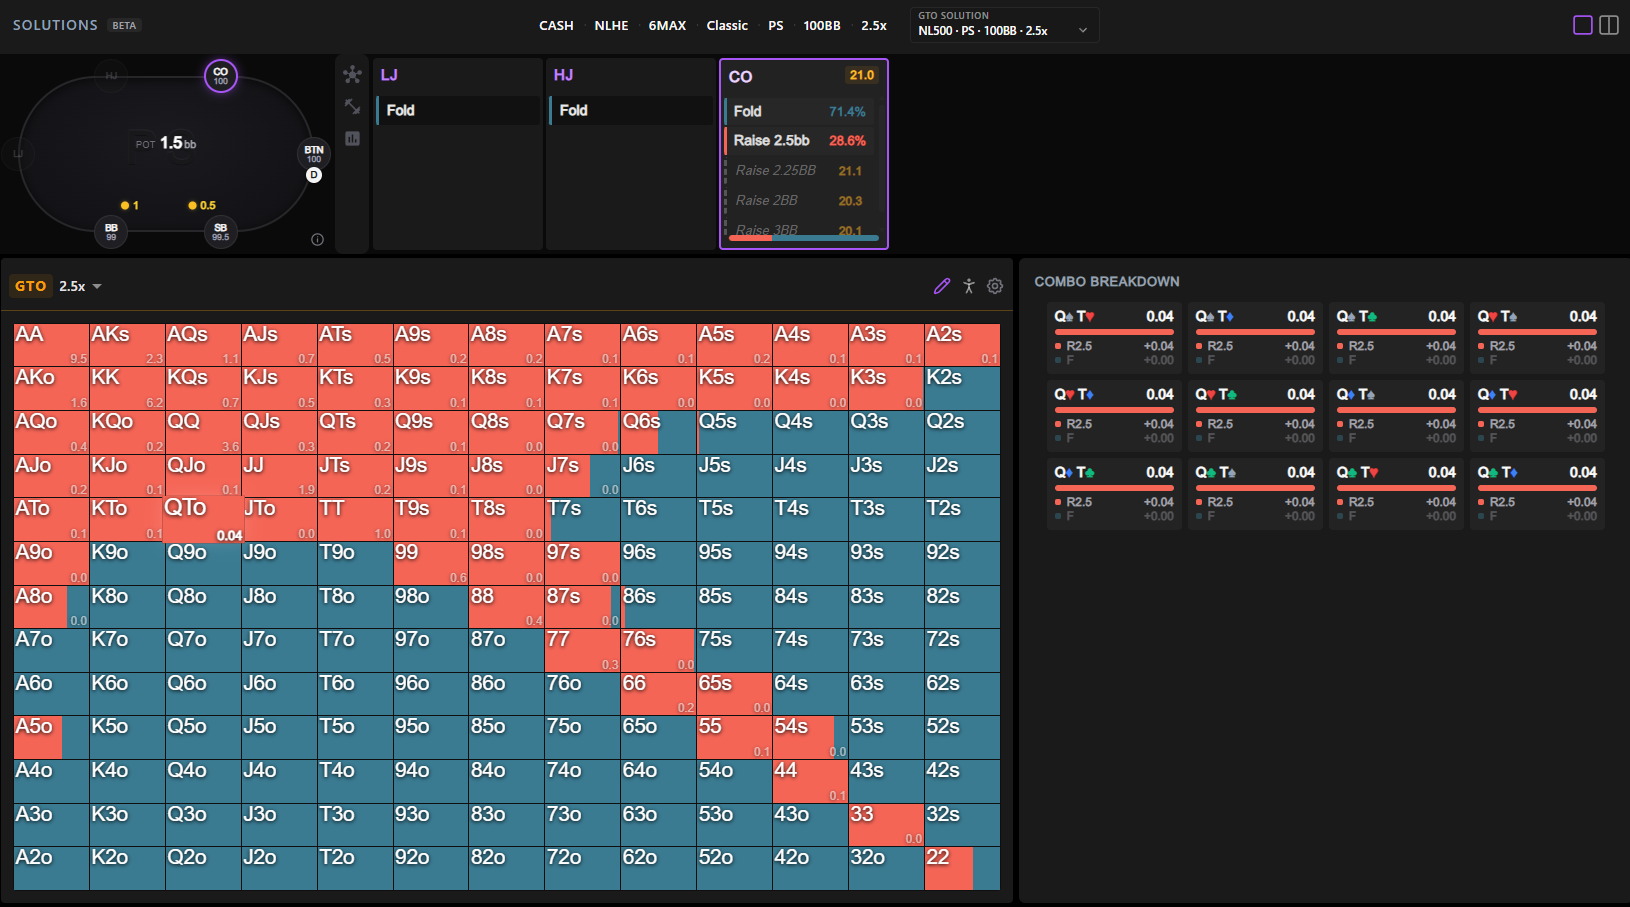This screenshot has width=1630, height=907.
Task: Switch to the single-panel layout
Action: (x=1583, y=25)
